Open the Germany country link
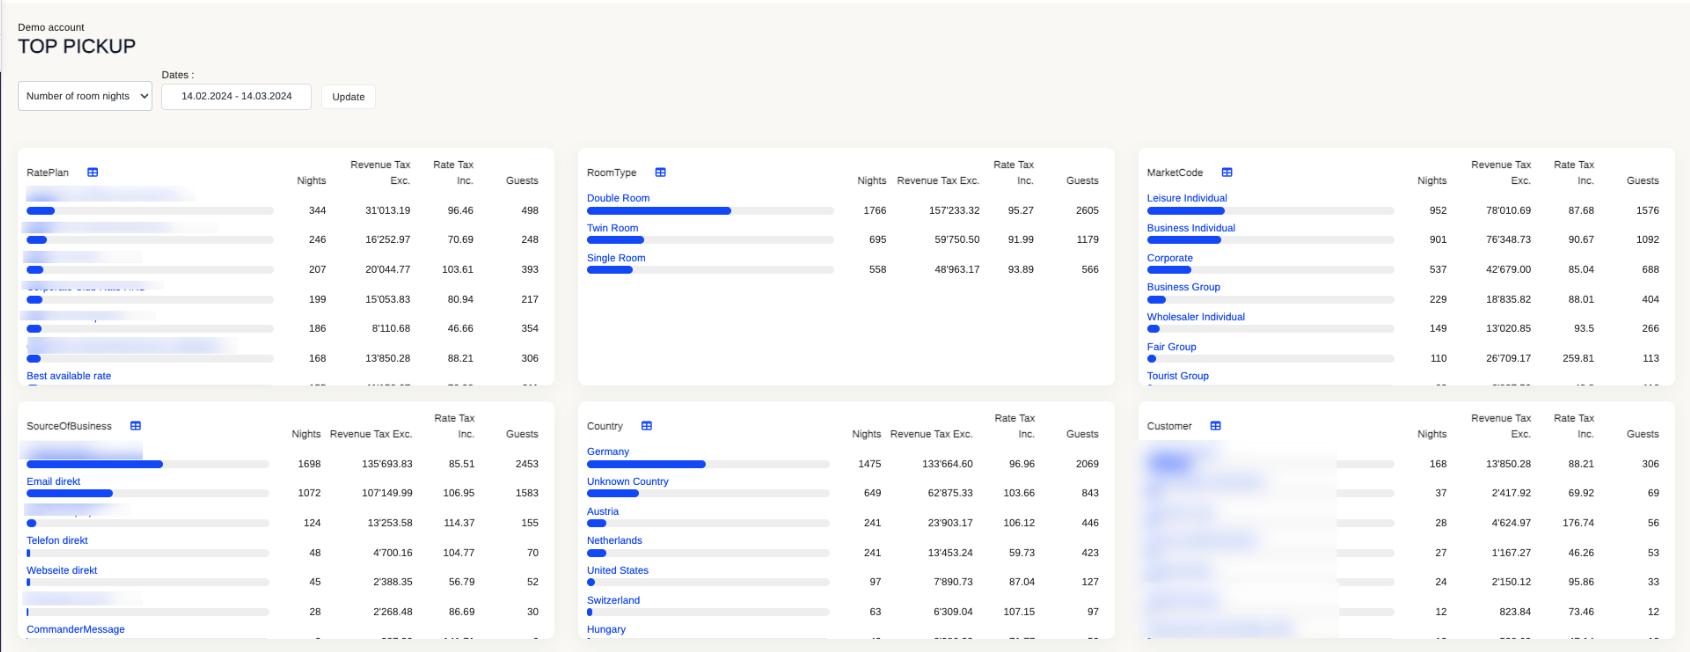 pos(608,452)
